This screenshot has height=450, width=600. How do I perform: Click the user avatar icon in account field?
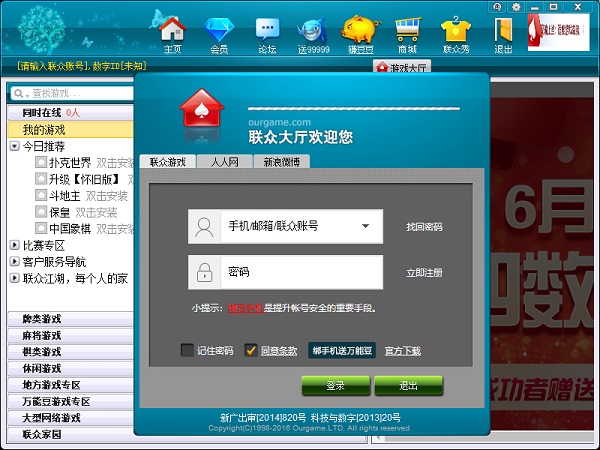point(204,227)
